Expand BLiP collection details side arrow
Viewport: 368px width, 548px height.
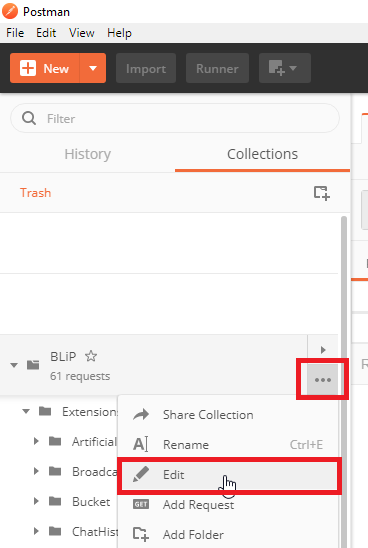pos(323,350)
